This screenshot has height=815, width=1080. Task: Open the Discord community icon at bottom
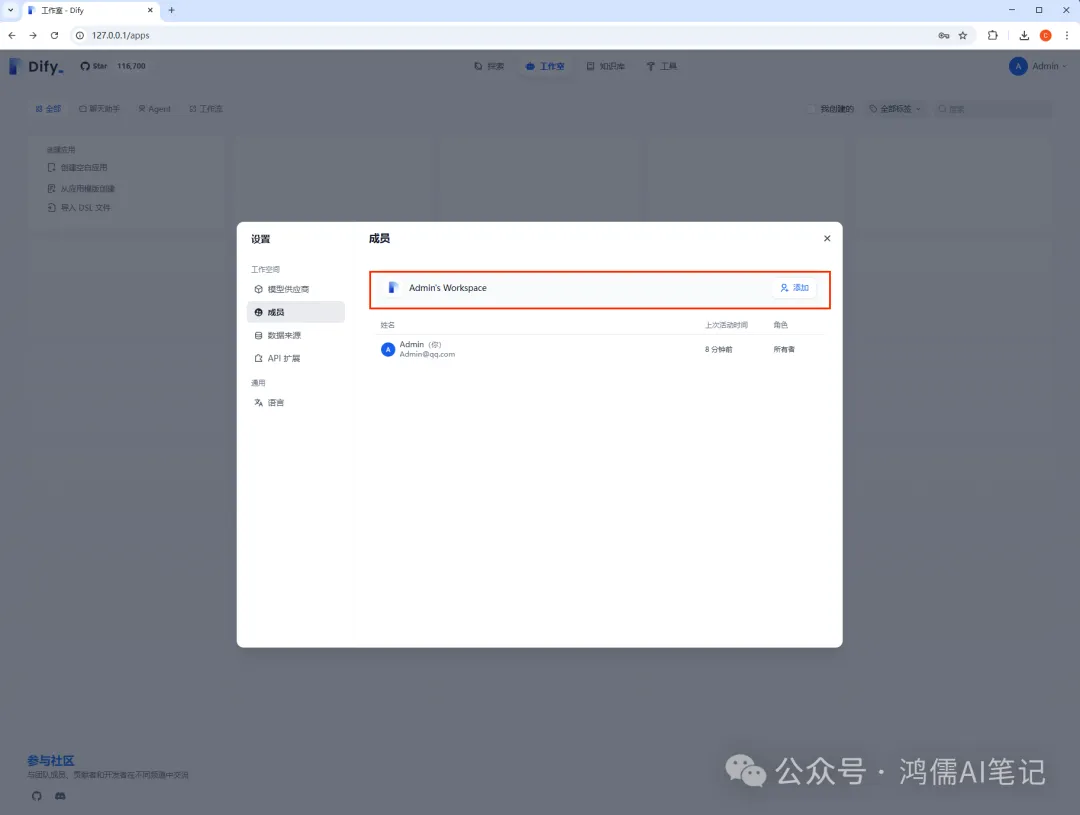tap(60, 796)
